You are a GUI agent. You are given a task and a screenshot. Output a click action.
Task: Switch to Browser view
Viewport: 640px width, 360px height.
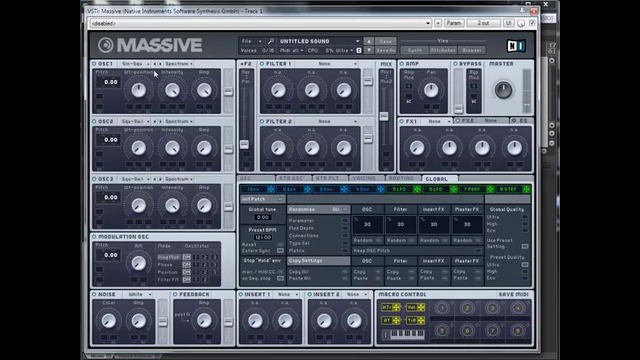(x=472, y=50)
